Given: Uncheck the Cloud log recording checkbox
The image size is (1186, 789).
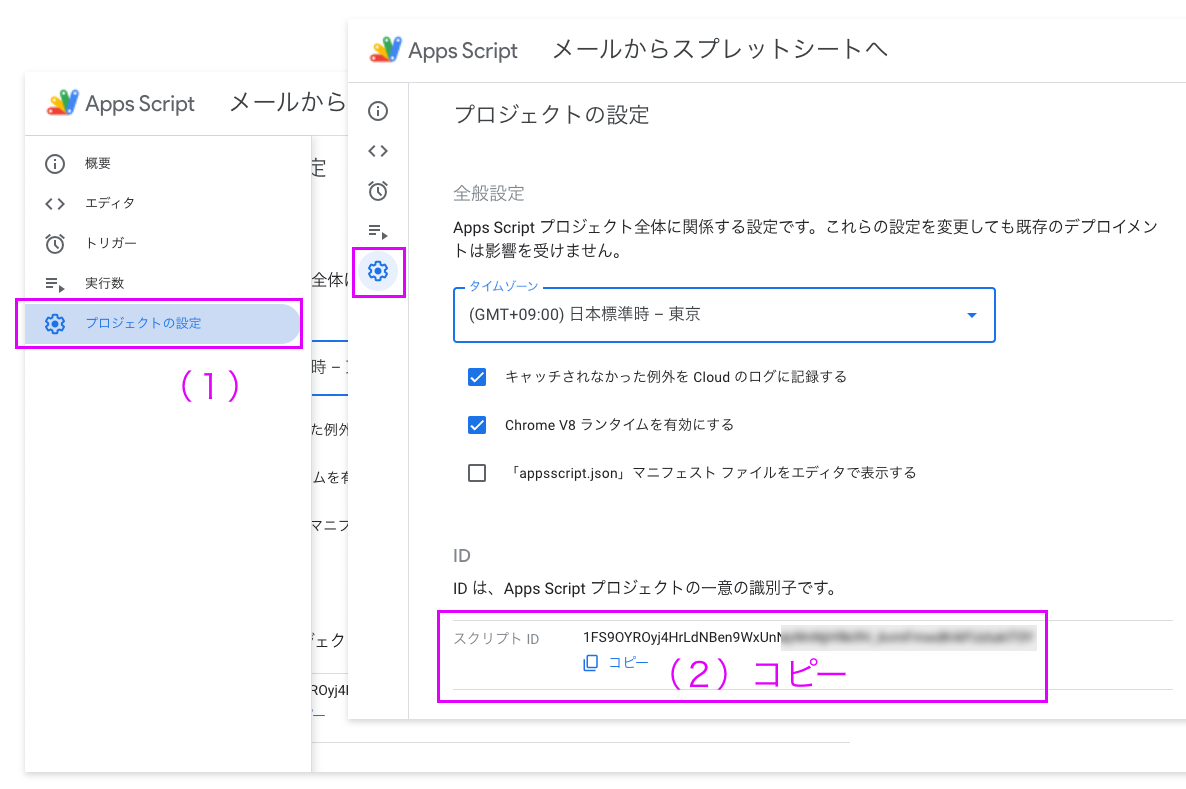Looking at the screenshot, I should (477, 377).
